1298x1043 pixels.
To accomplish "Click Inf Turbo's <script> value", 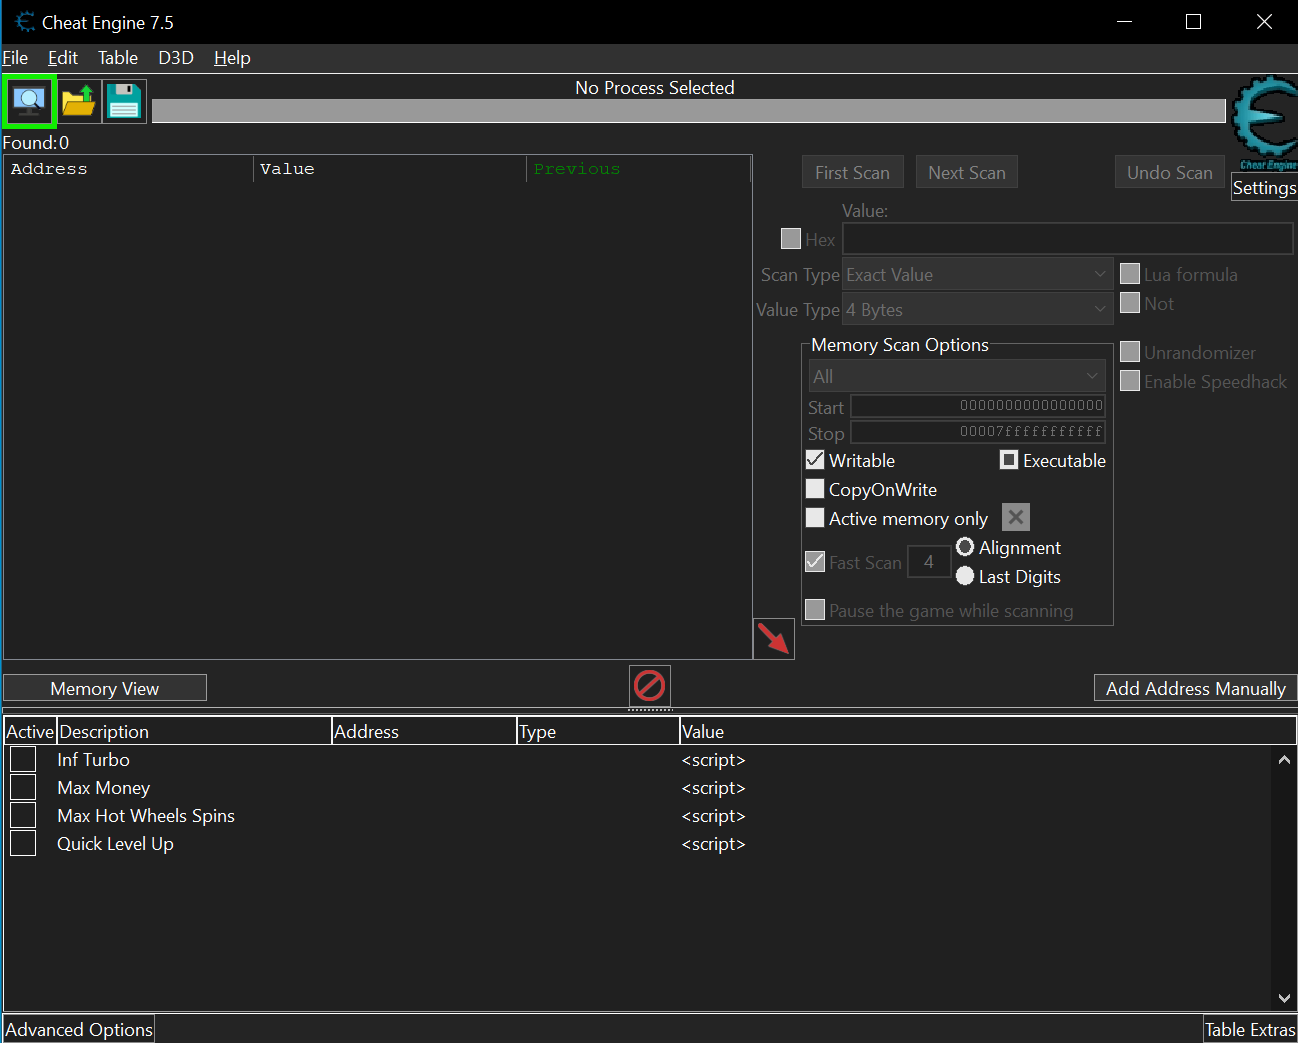I will click(713, 760).
